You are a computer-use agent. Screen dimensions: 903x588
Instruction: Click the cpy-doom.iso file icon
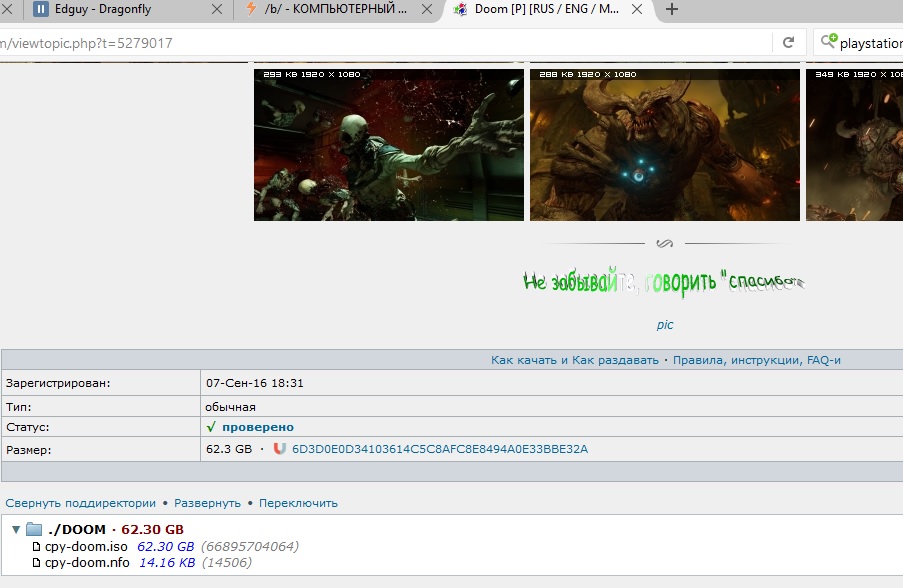coord(36,547)
